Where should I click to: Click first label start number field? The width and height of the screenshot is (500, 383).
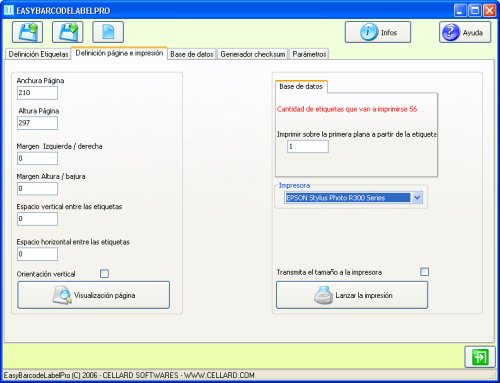point(308,147)
